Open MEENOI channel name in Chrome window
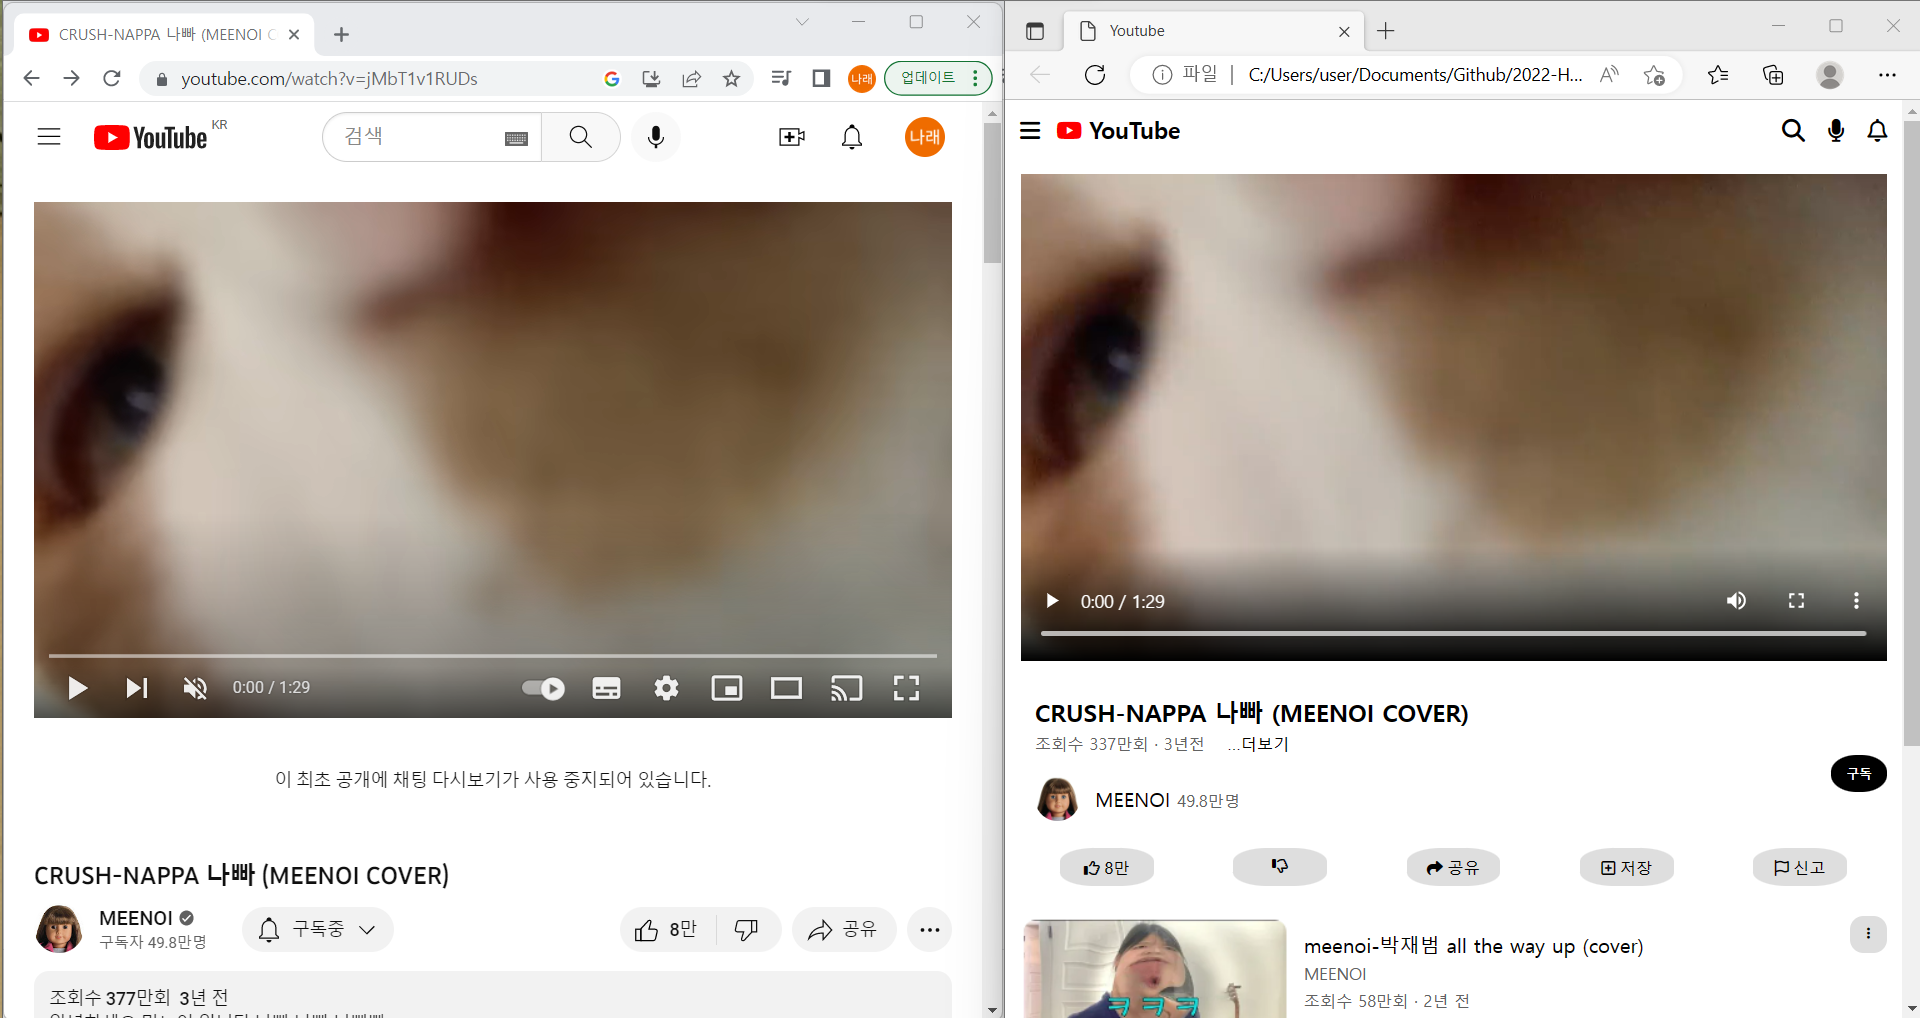The image size is (1920, 1018). point(136,918)
